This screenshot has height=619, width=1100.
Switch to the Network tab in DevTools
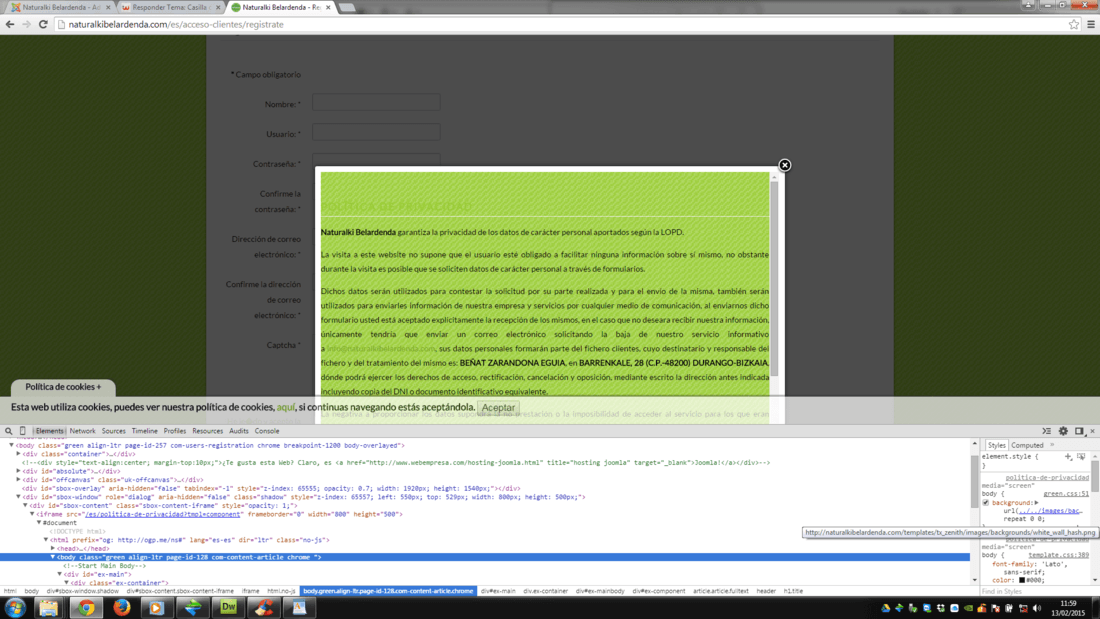click(x=82, y=431)
